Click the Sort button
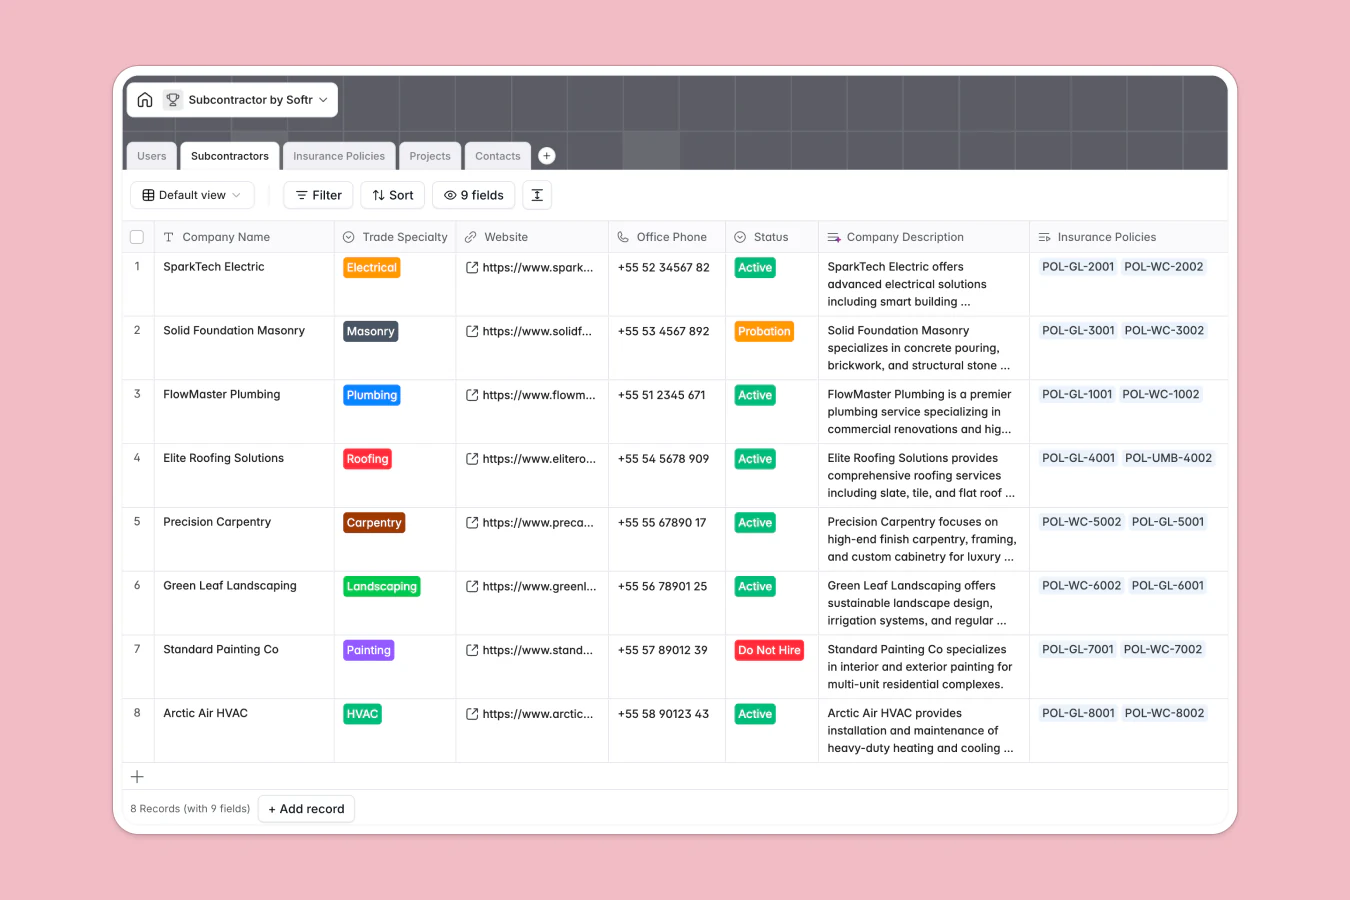This screenshot has height=900, width=1350. coord(393,195)
